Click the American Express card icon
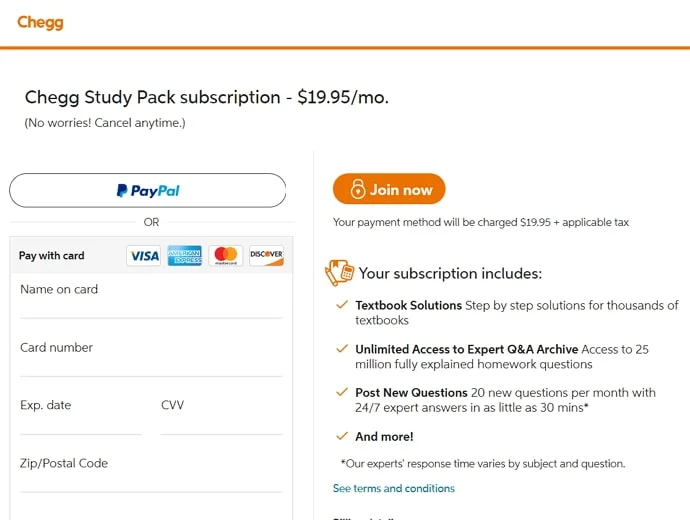The image size is (690, 520). coord(185,256)
